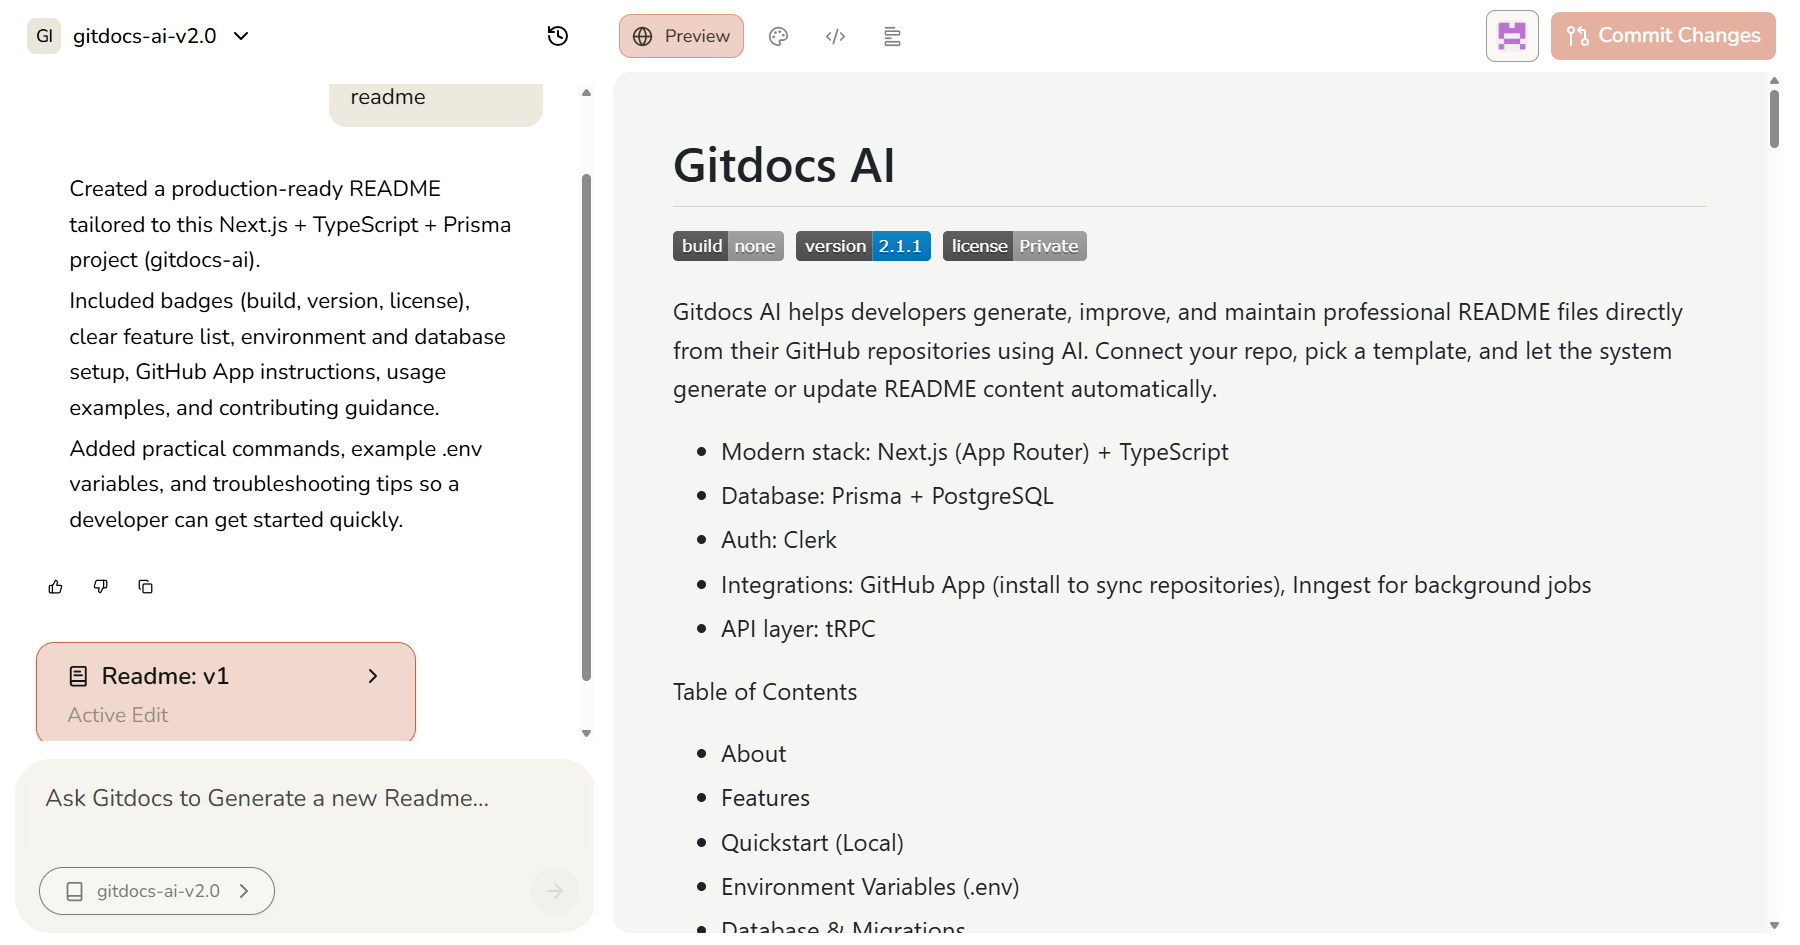Viewport: 1800px width, 945px height.
Task: Open the repo selector in the chat input
Action: click(x=156, y=891)
